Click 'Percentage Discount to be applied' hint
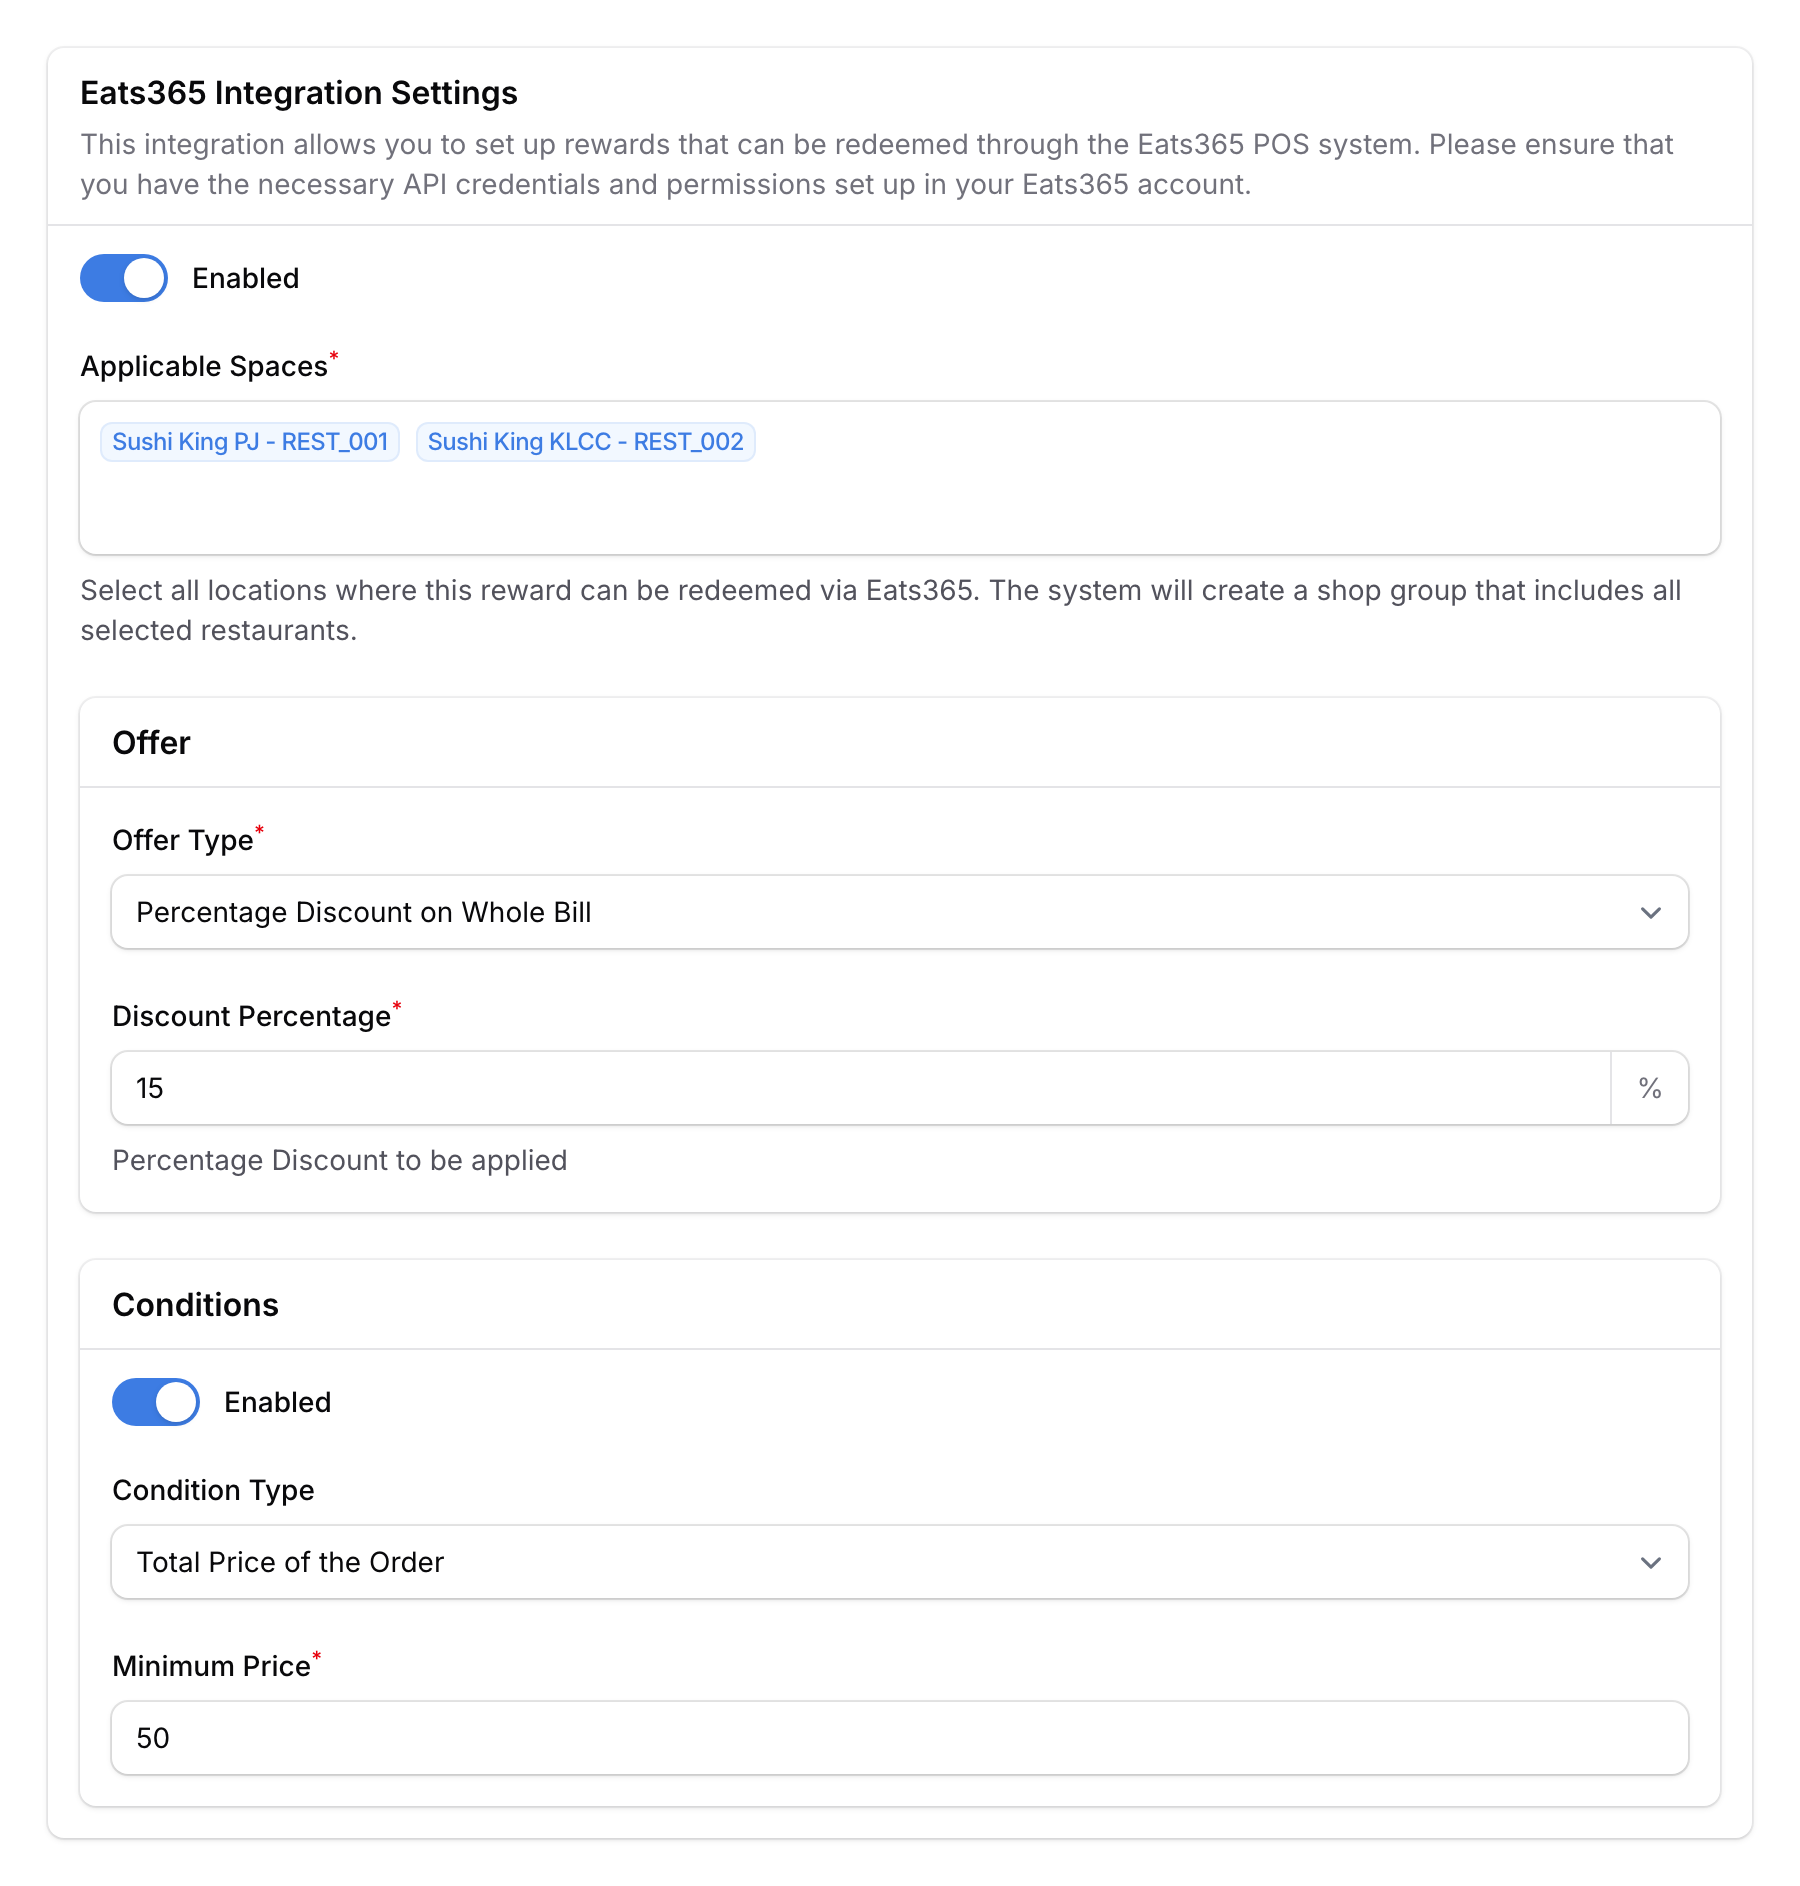 (x=340, y=1160)
